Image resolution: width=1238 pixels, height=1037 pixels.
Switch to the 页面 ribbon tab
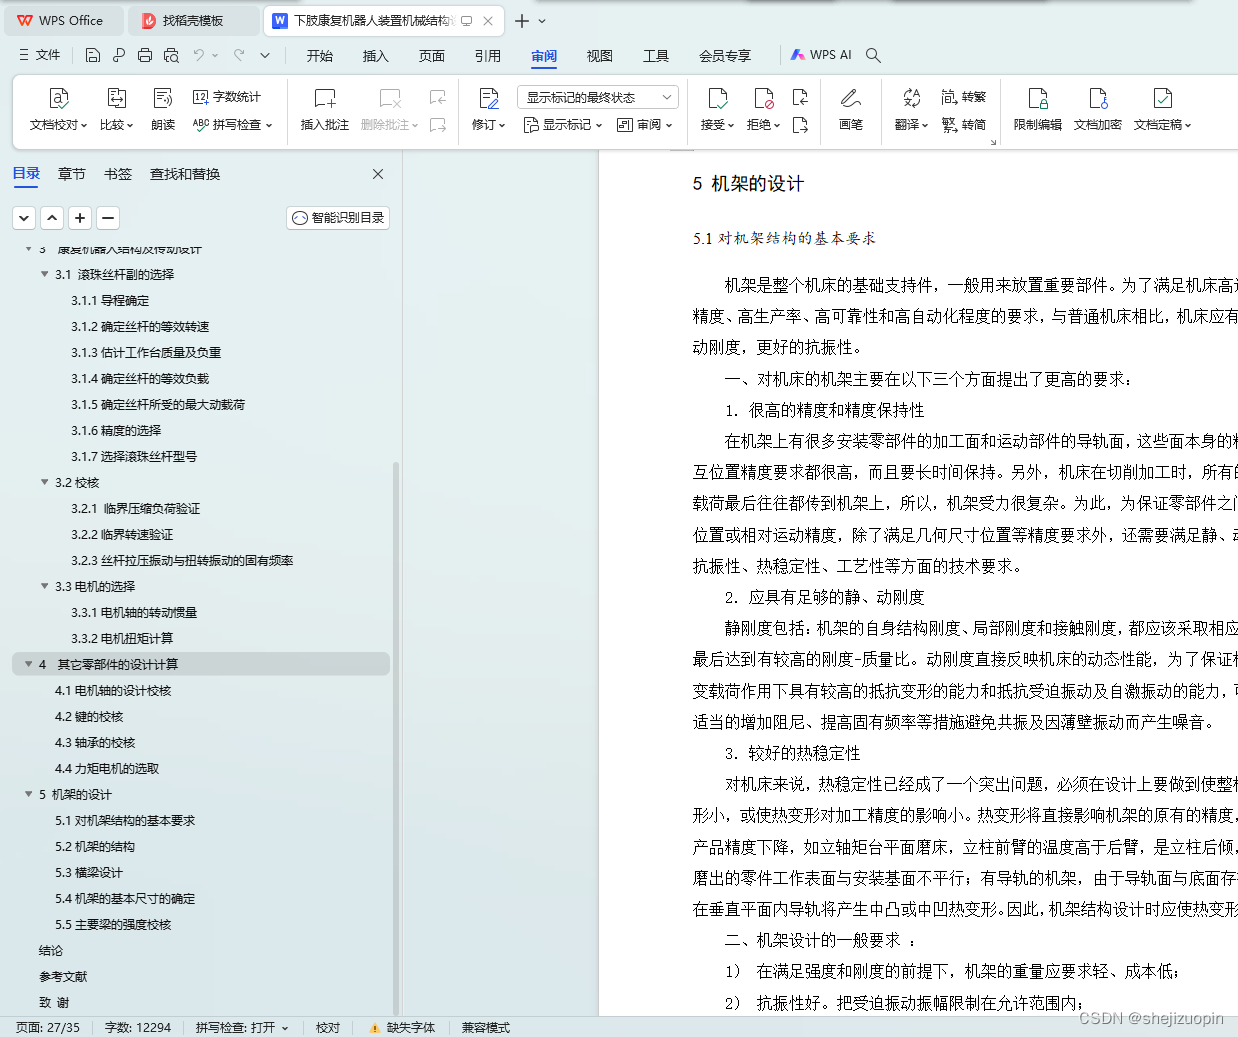pyautogui.click(x=432, y=56)
